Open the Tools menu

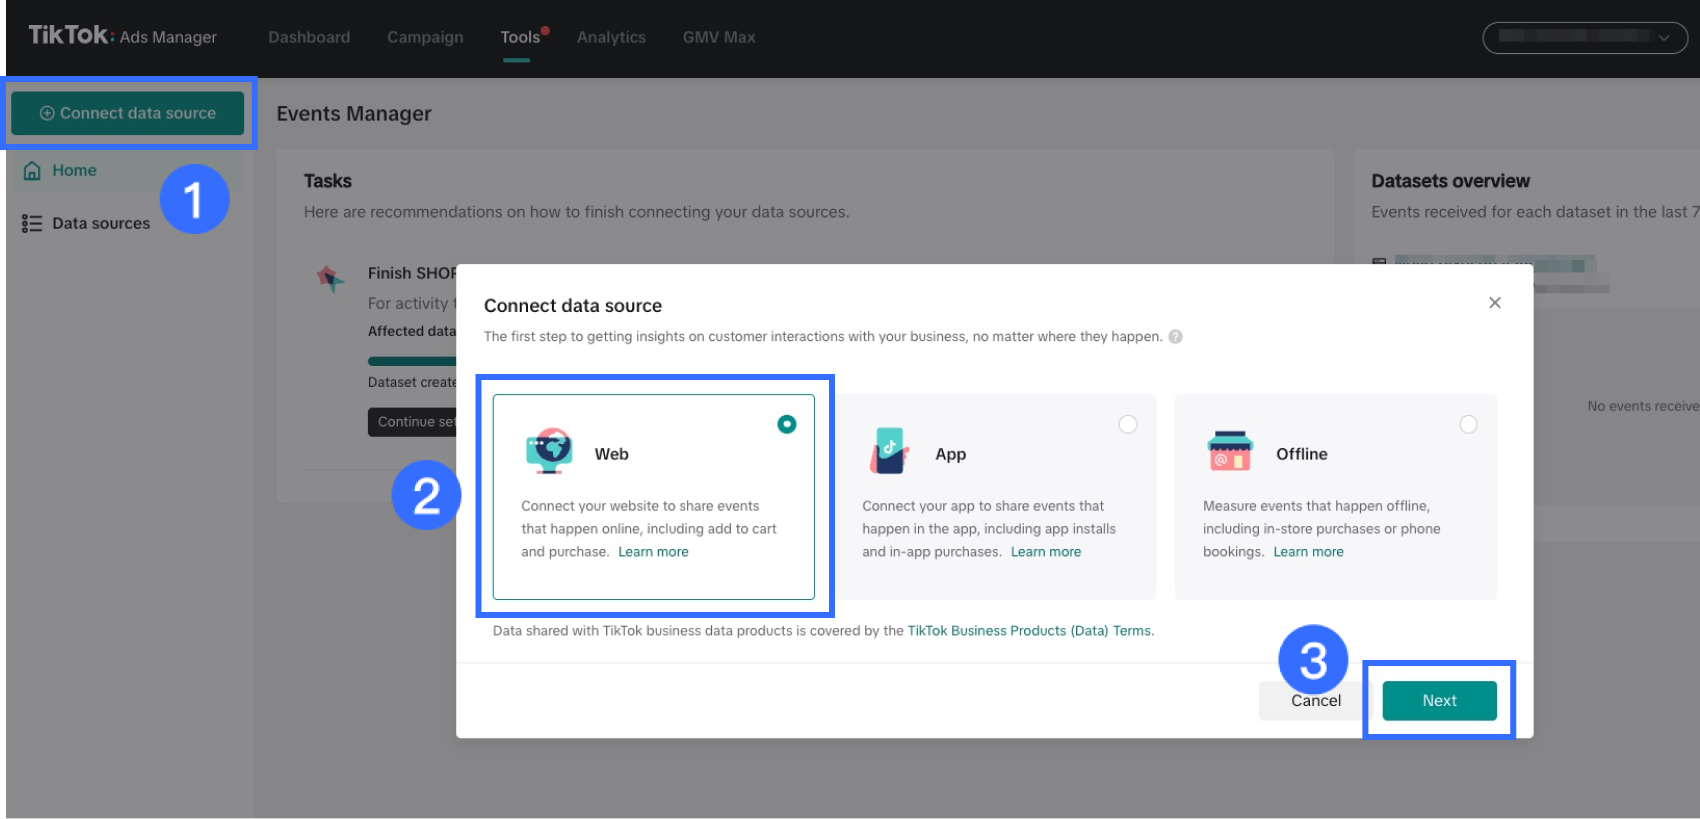pyautogui.click(x=520, y=37)
